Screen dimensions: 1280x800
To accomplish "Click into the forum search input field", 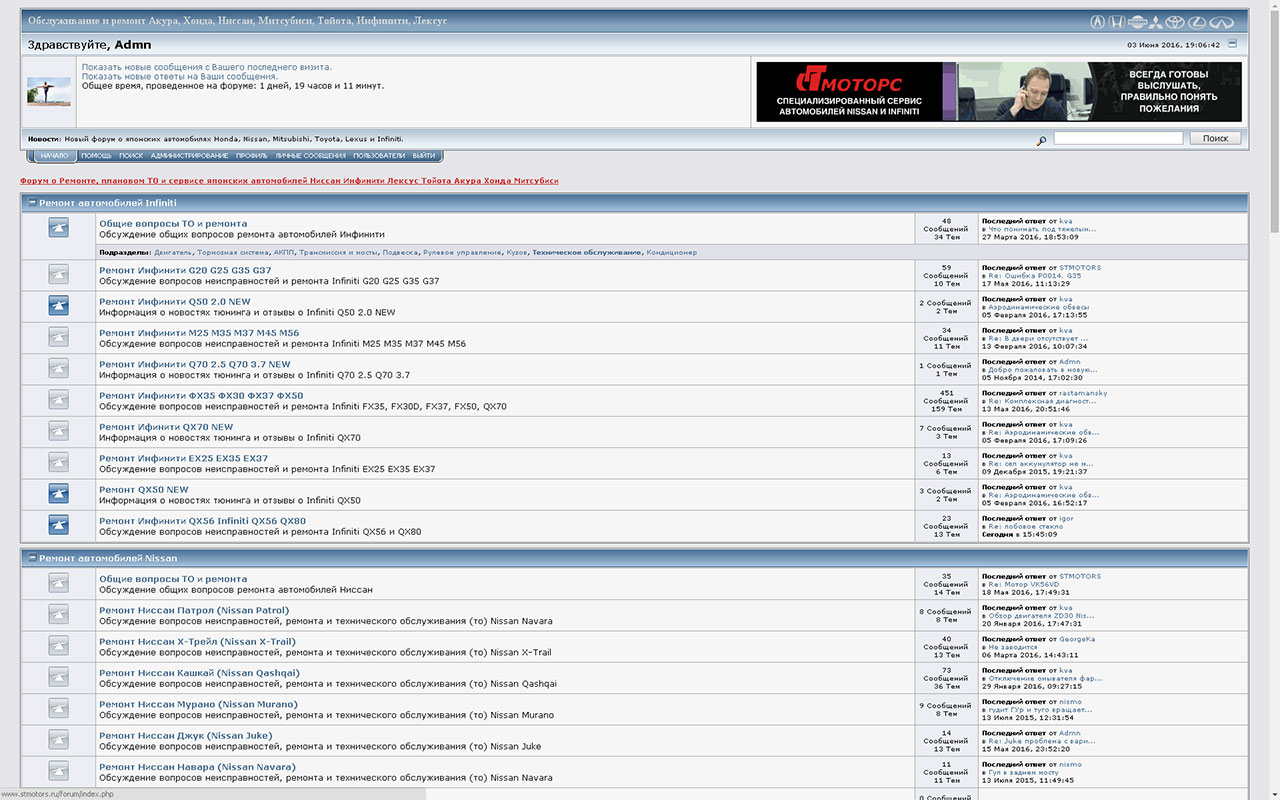I will pos(1118,138).
